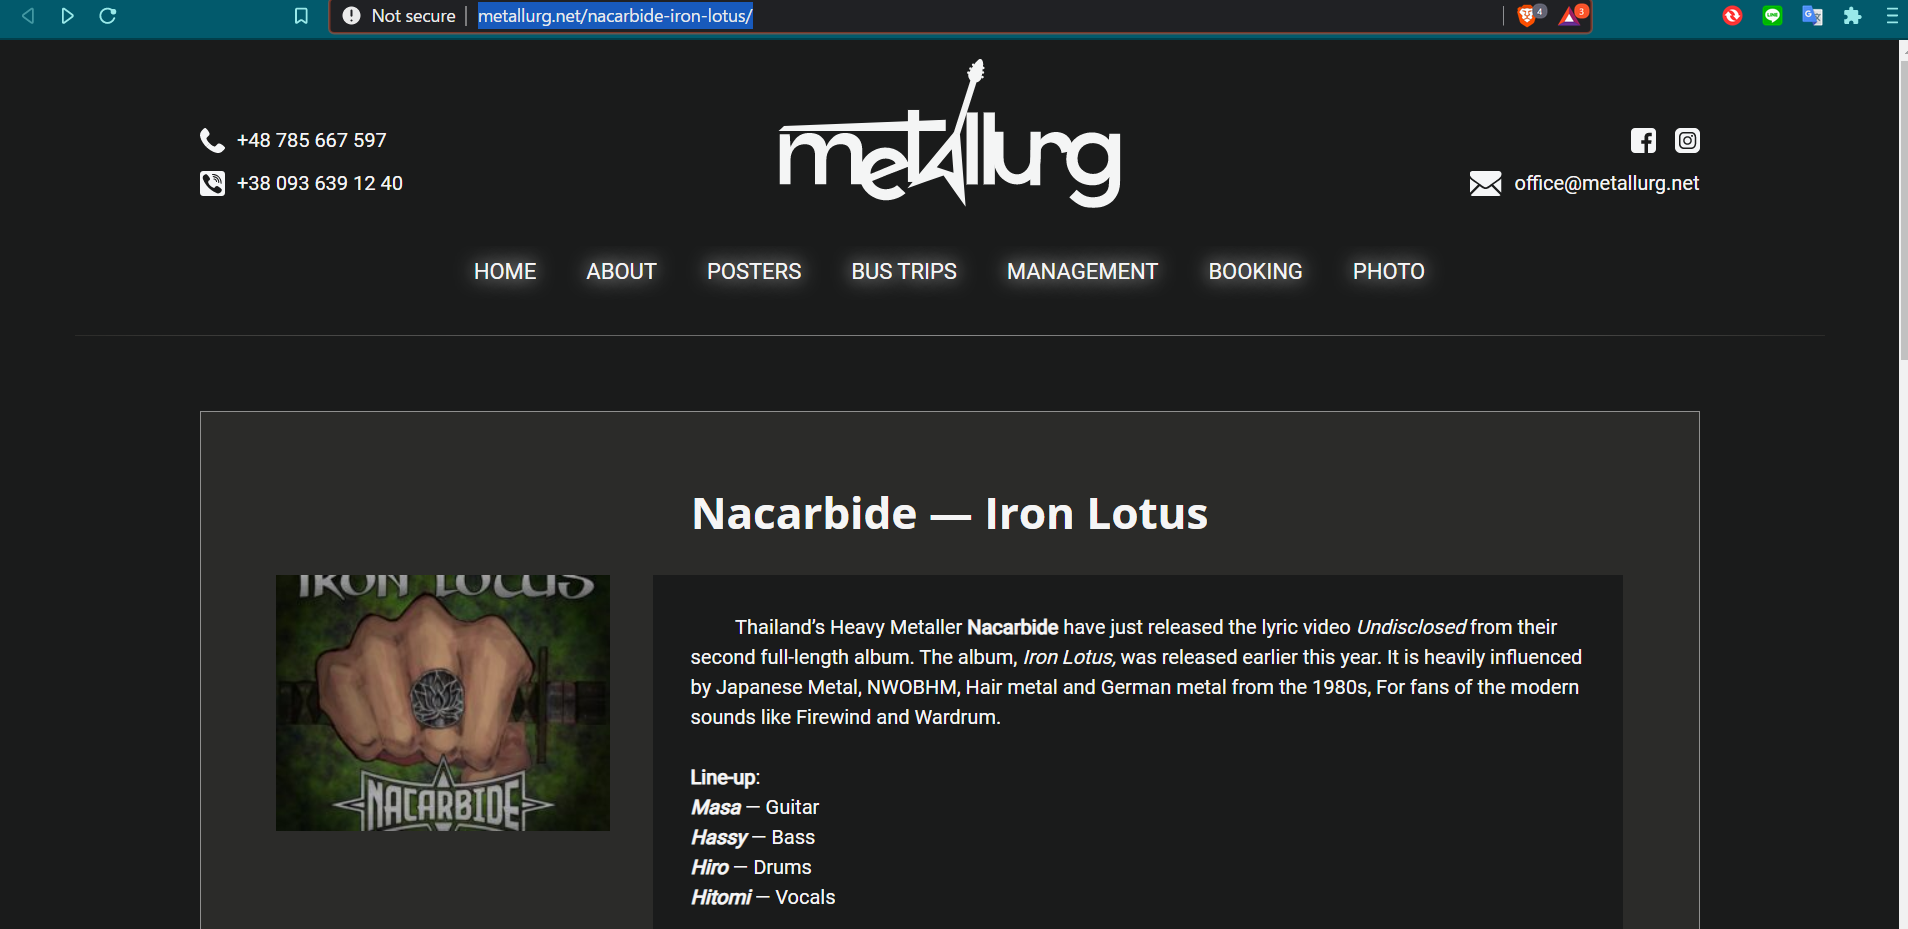This screenshot has height=929, width=1908.
Task: Open the browser extensions puzzle icon
Action: [x=1852, y=16]
